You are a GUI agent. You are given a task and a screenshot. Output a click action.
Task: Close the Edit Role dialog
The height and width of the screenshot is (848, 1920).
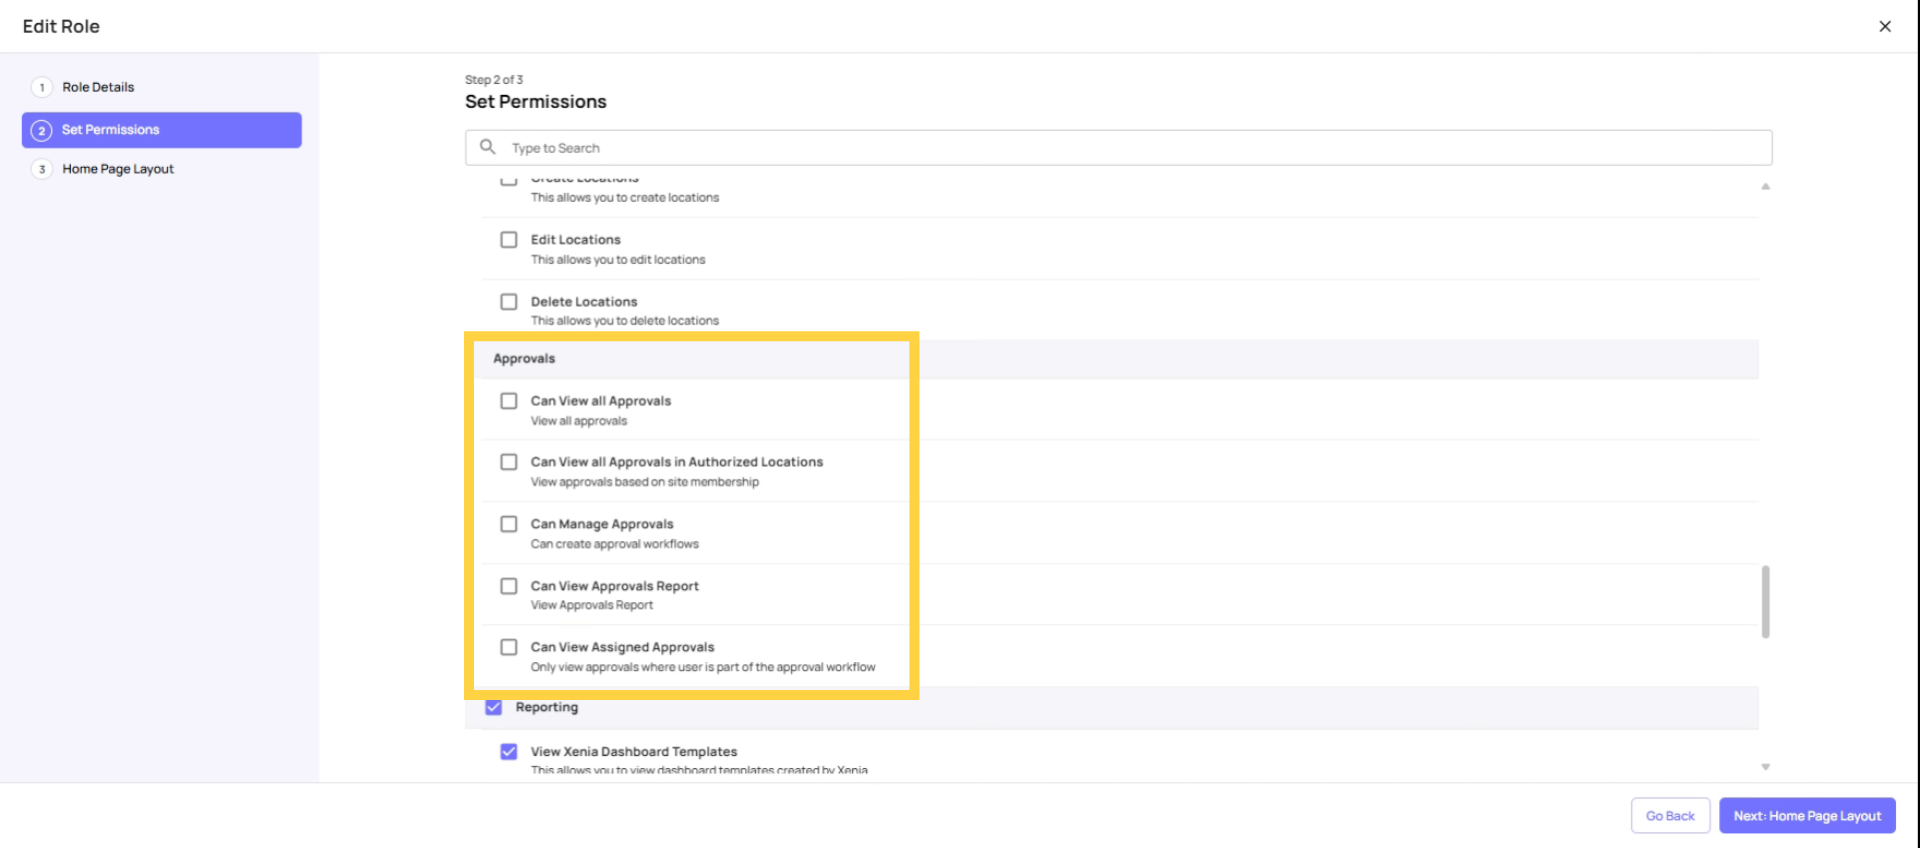(1885, 26)
